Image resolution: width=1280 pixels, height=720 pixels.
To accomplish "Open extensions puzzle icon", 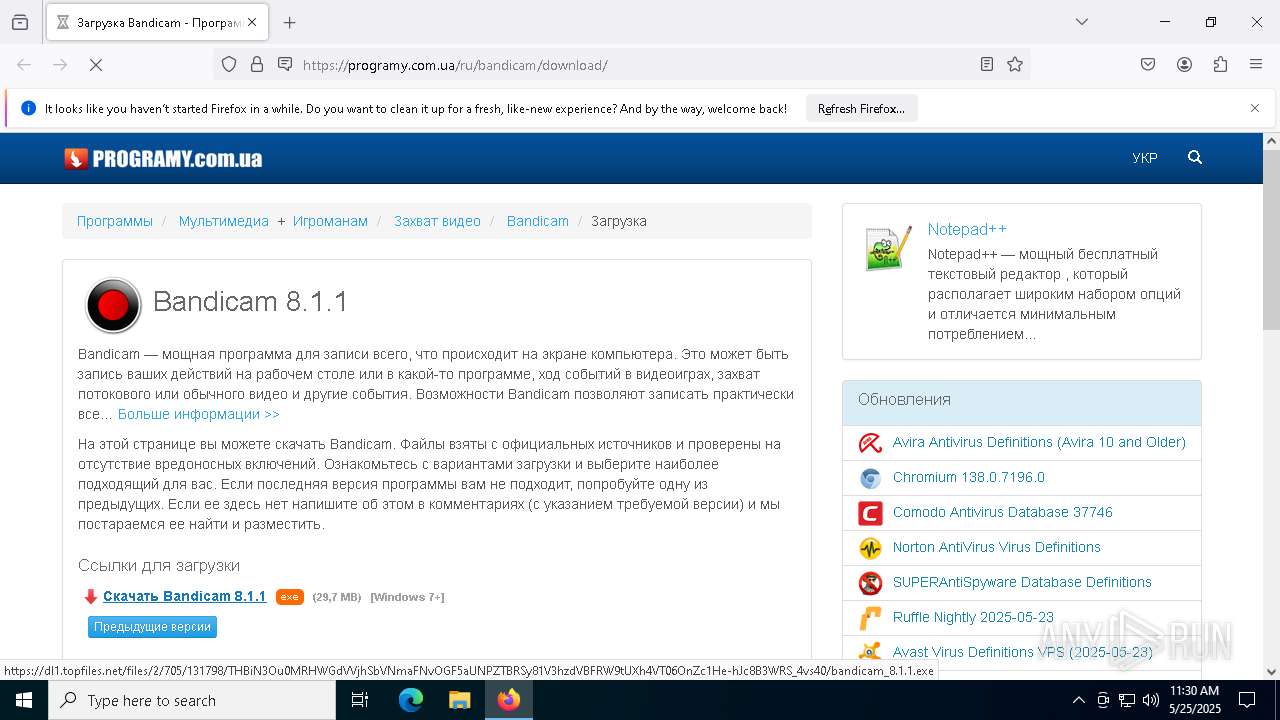I will pos(1220,65).
